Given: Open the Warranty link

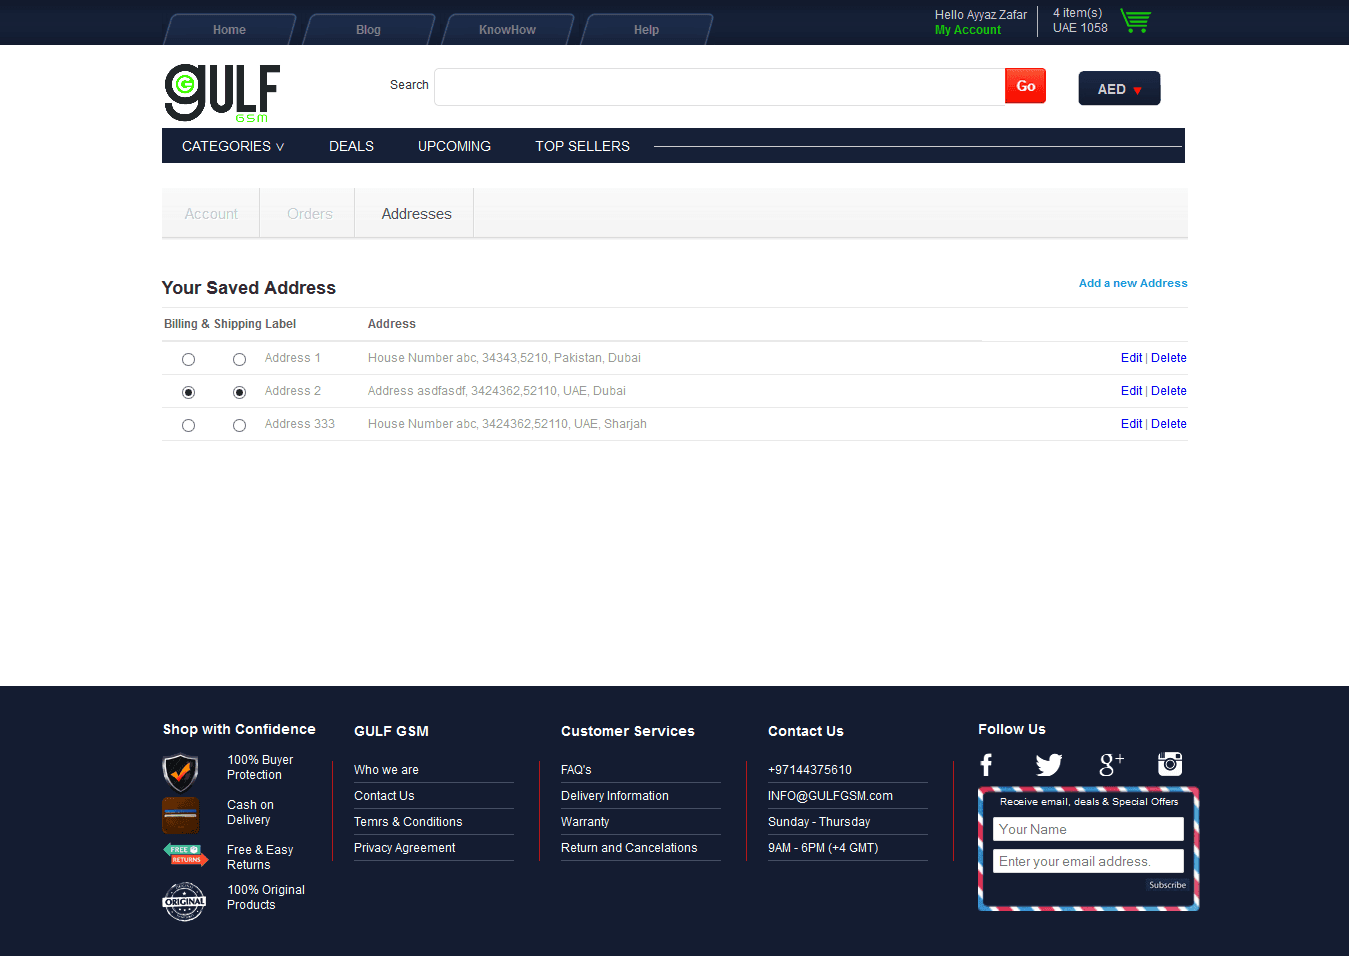Looking at the screenshot, I should 585,822.
